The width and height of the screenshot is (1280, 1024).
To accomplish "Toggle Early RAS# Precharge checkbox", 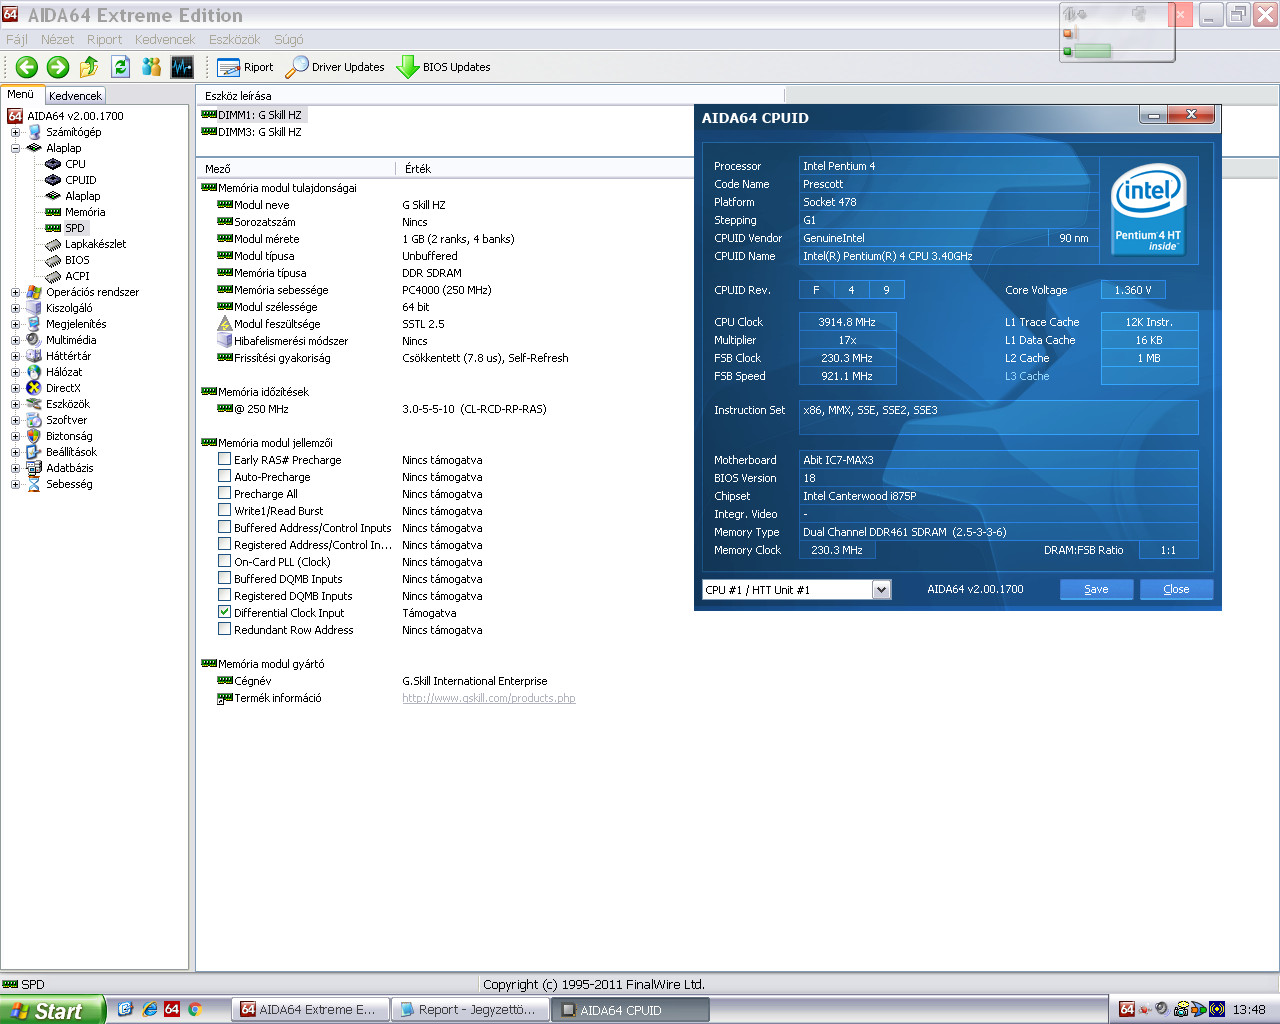I will pyautogui.click(x=224, y=459).
